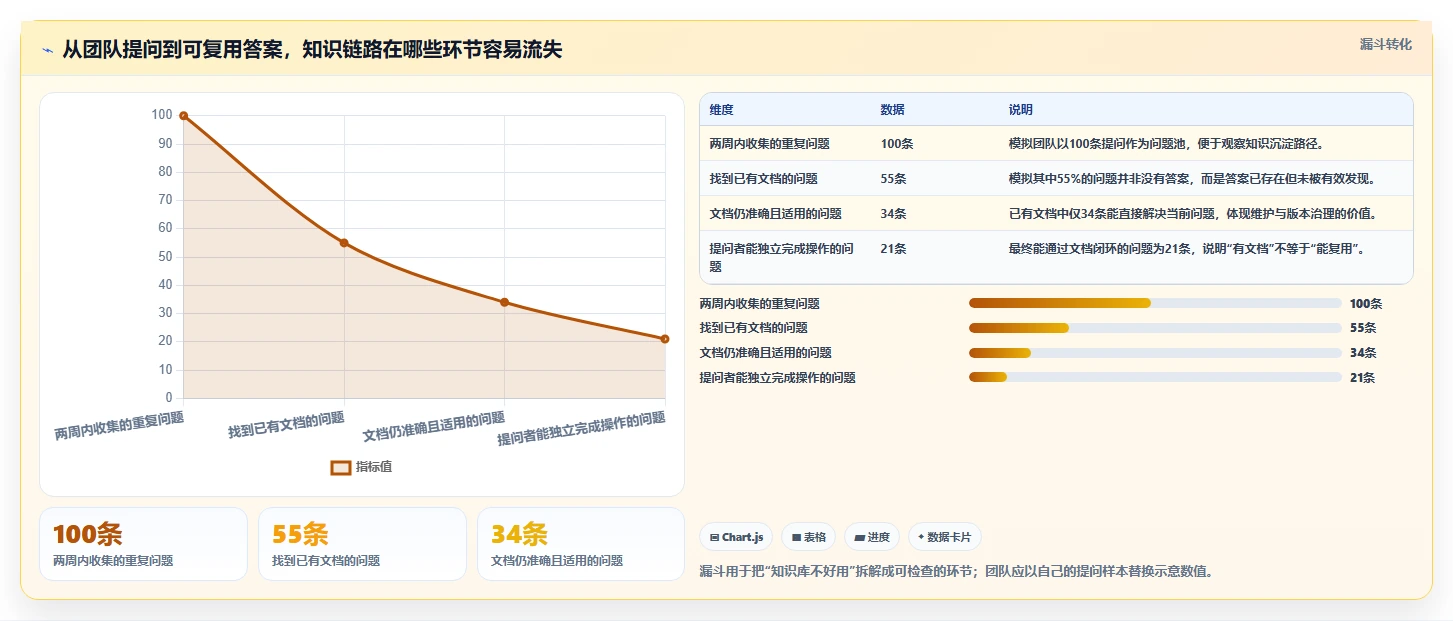Screen dimensions: 1453x621
Task: Click the progress bar labeled 55条
Action: click(x=1155, y=328)
